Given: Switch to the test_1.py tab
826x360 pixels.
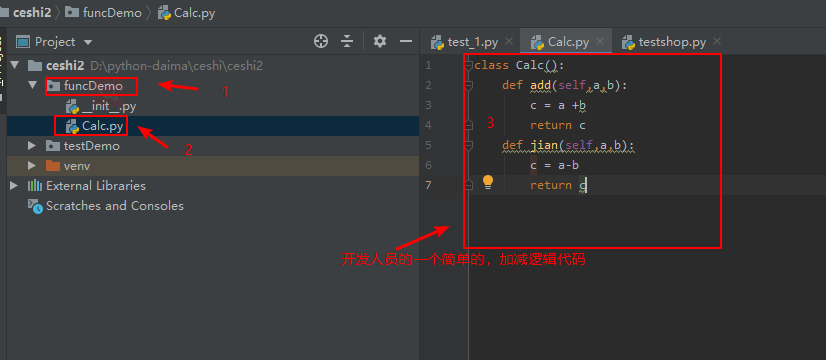Looking at the screenshot, I should point(473,42).
